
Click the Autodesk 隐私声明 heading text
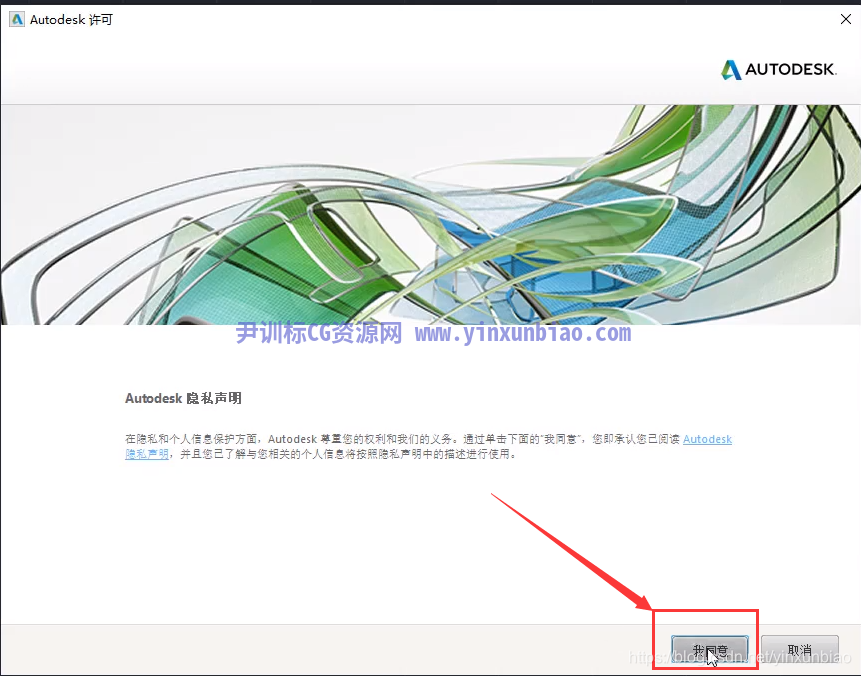183,398
